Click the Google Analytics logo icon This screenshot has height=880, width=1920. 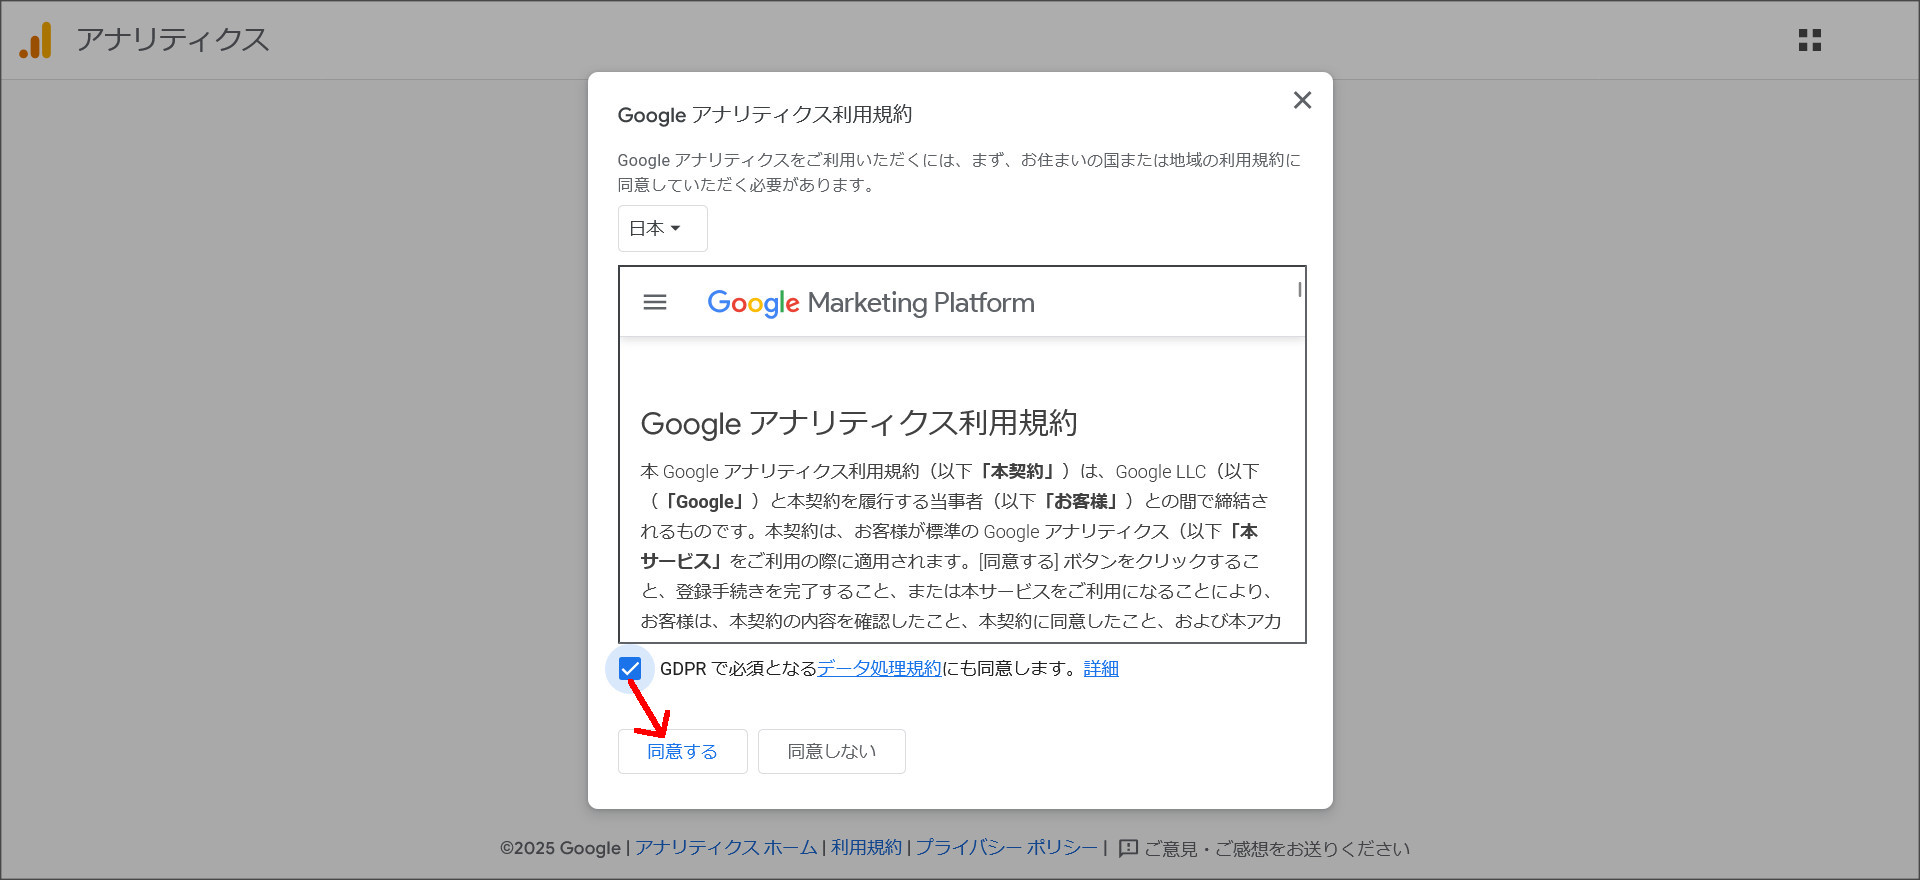tap(35, 40)
